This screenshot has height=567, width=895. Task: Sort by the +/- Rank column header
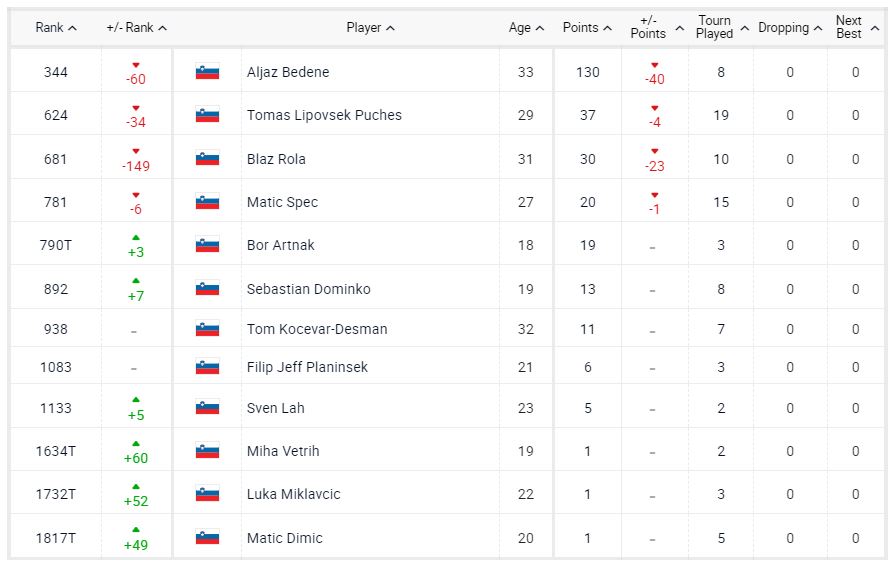(x=137, y=28)
